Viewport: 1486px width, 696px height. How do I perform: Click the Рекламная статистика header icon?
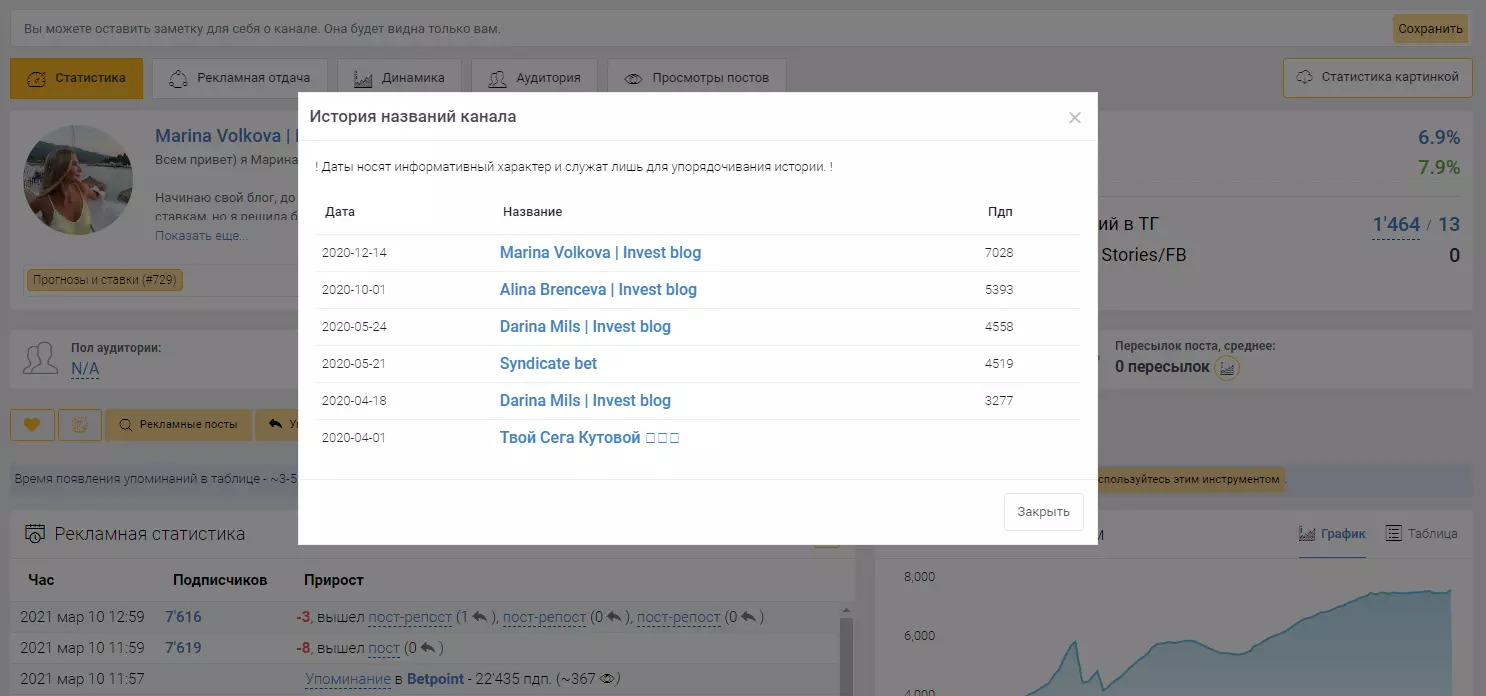click(35, 534)
